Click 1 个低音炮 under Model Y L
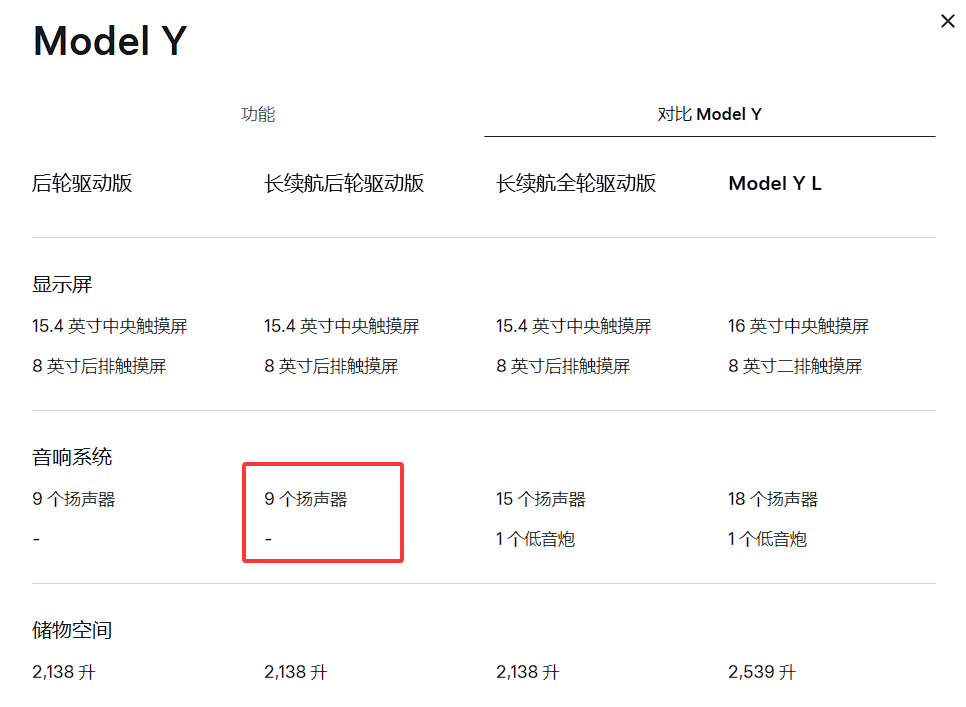This screenshot has width=966, height=707. pos(767,540)
